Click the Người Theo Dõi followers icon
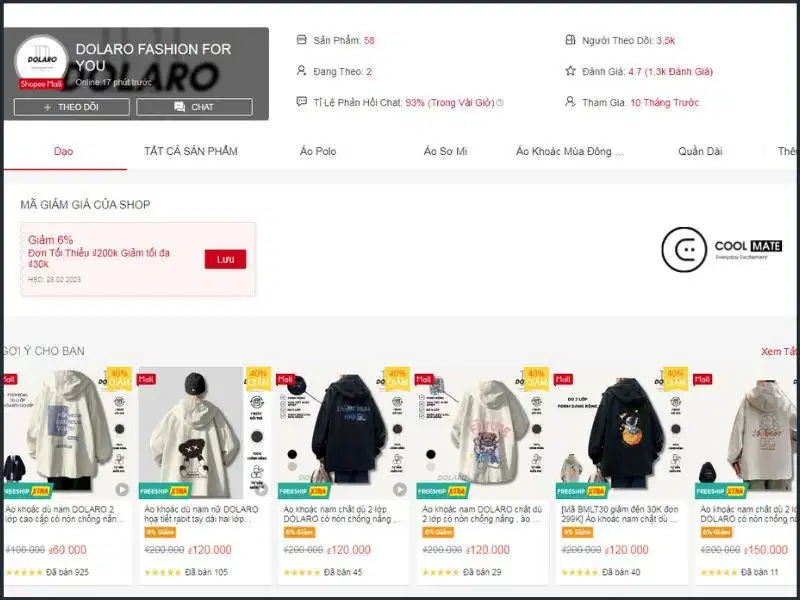The height and width of the screenshot is (600, 800). [x=570, y=39]
